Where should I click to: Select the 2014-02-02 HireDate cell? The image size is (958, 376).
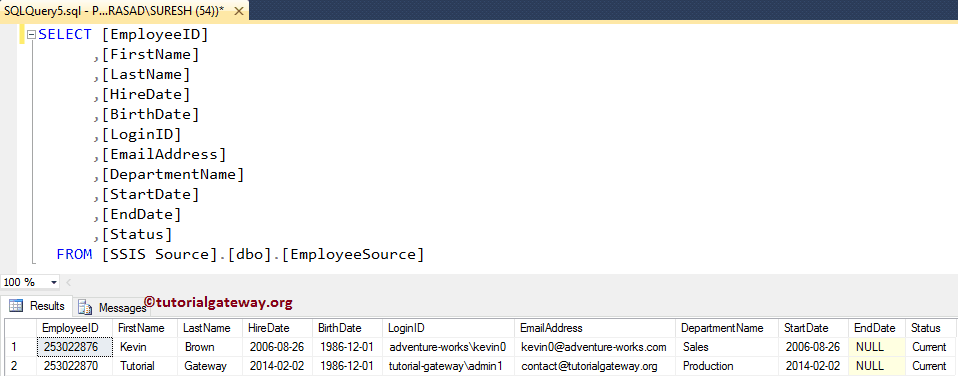[x=277, y=366]
